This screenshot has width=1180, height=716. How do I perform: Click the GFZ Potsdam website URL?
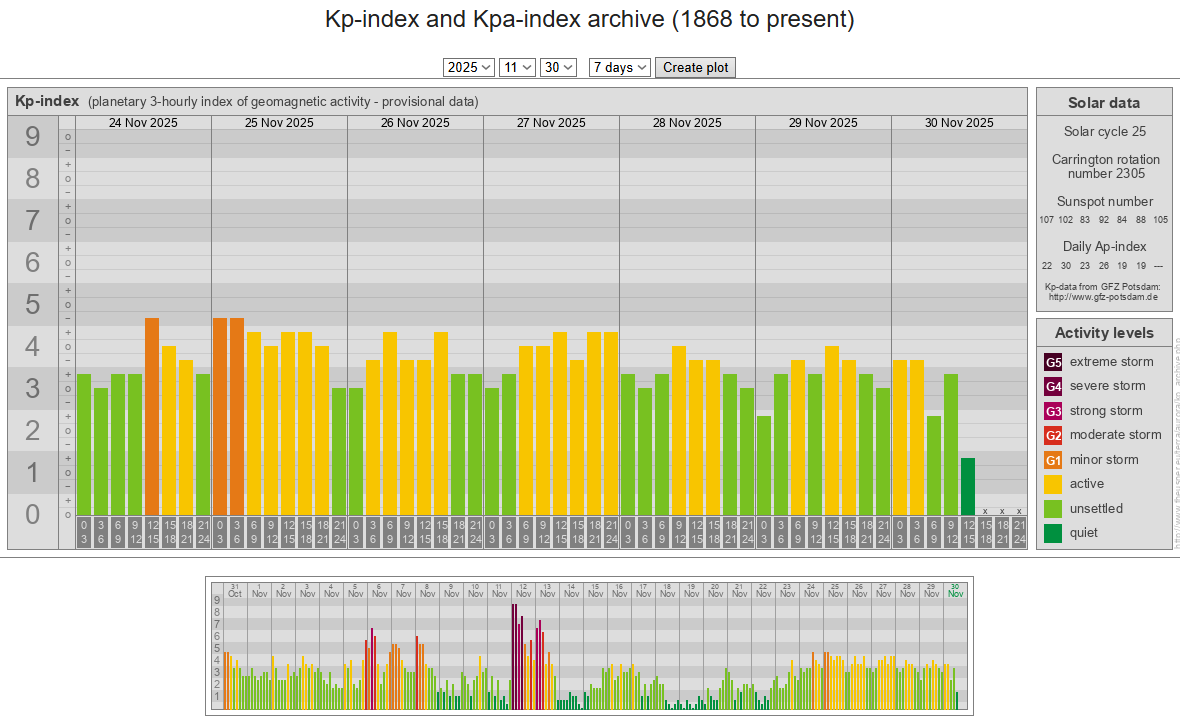(x=1103, y=297)
